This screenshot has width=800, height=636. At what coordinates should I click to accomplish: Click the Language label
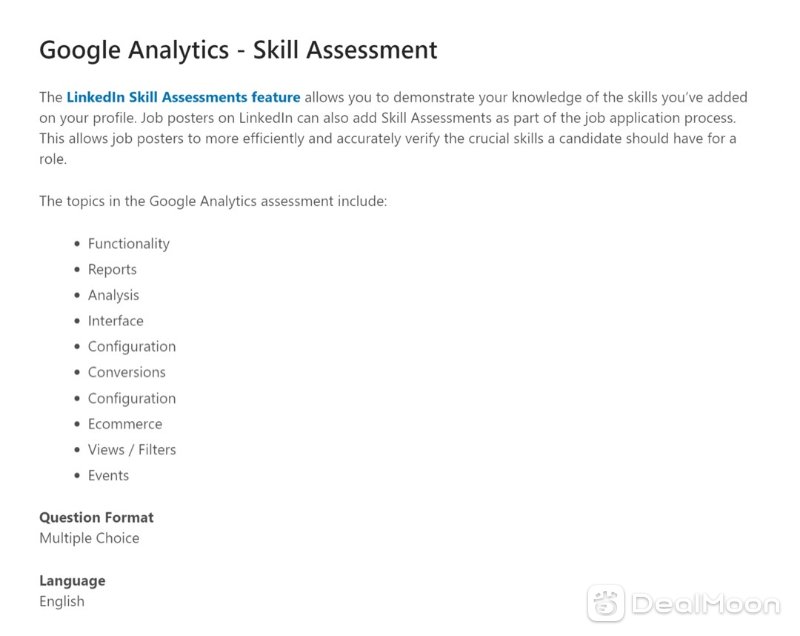[72, 581]
